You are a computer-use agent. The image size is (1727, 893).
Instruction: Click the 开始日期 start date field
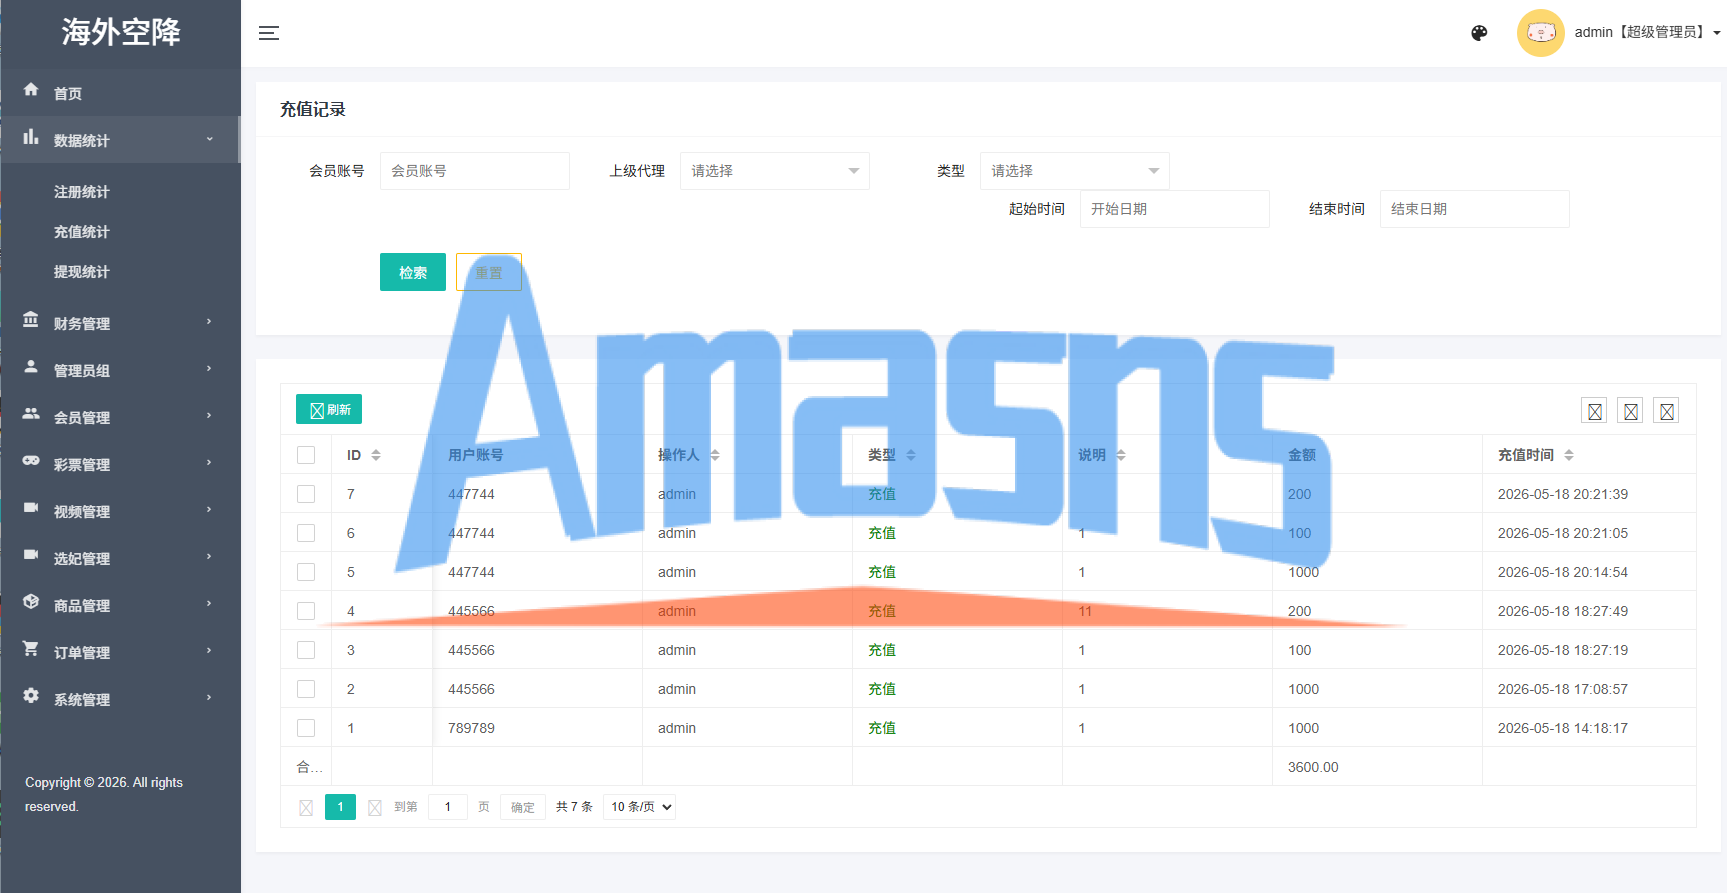pyautogui.click(x=1175, y=209)
